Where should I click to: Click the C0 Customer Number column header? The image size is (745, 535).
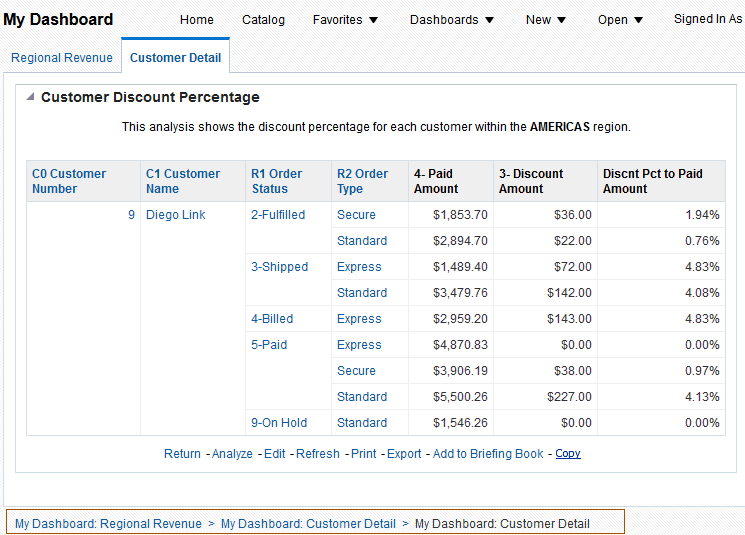pos(69,181)
